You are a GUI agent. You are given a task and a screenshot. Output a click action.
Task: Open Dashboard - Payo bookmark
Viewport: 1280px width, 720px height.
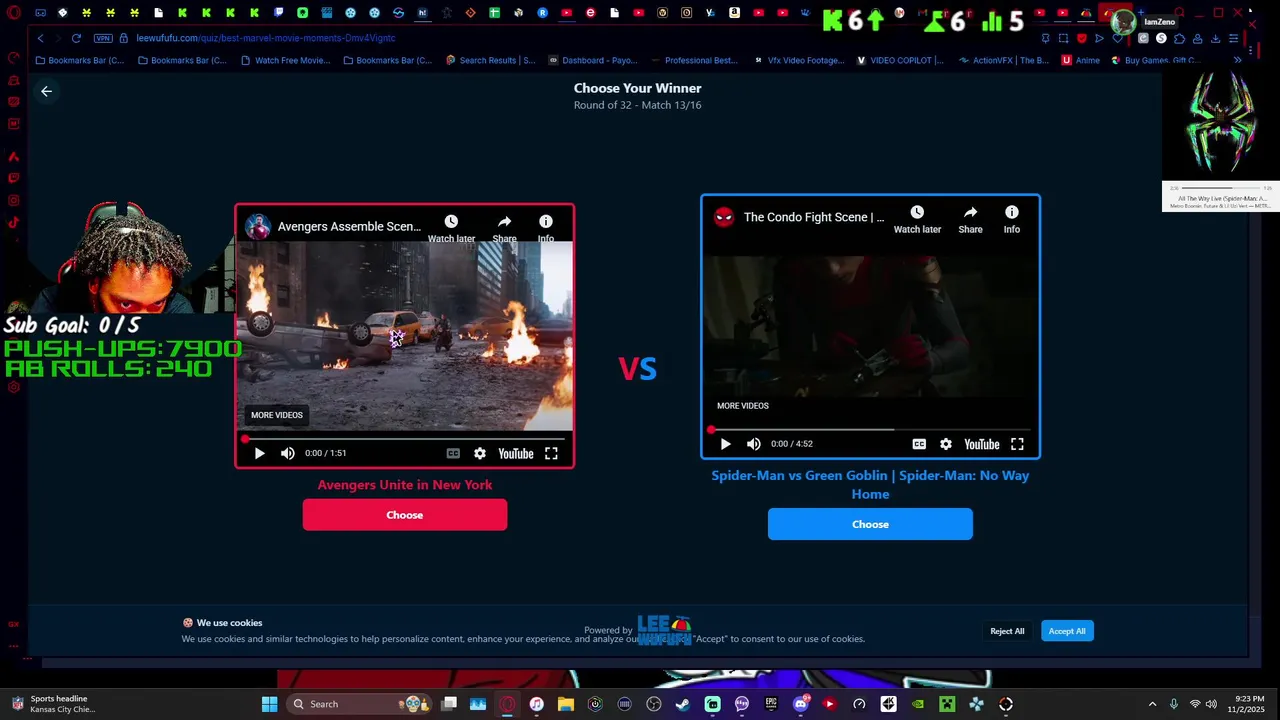(x=595, y=60)
